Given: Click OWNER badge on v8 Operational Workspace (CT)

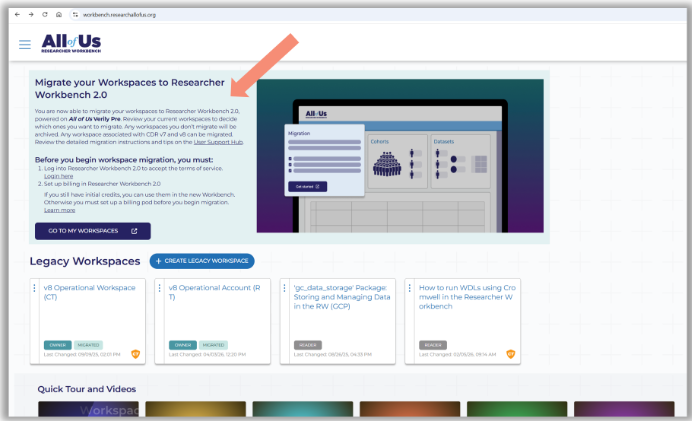Looking at the screenshot, I should pyautogui.click(x=57, y=345).
